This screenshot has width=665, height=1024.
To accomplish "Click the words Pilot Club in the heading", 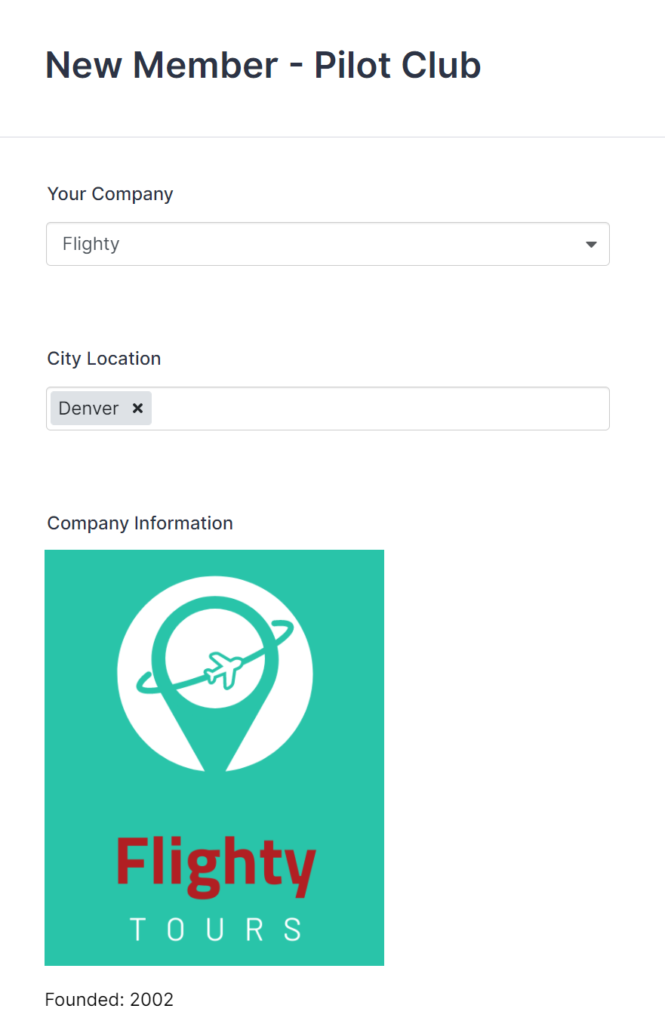I will click(x=397, y=66).
